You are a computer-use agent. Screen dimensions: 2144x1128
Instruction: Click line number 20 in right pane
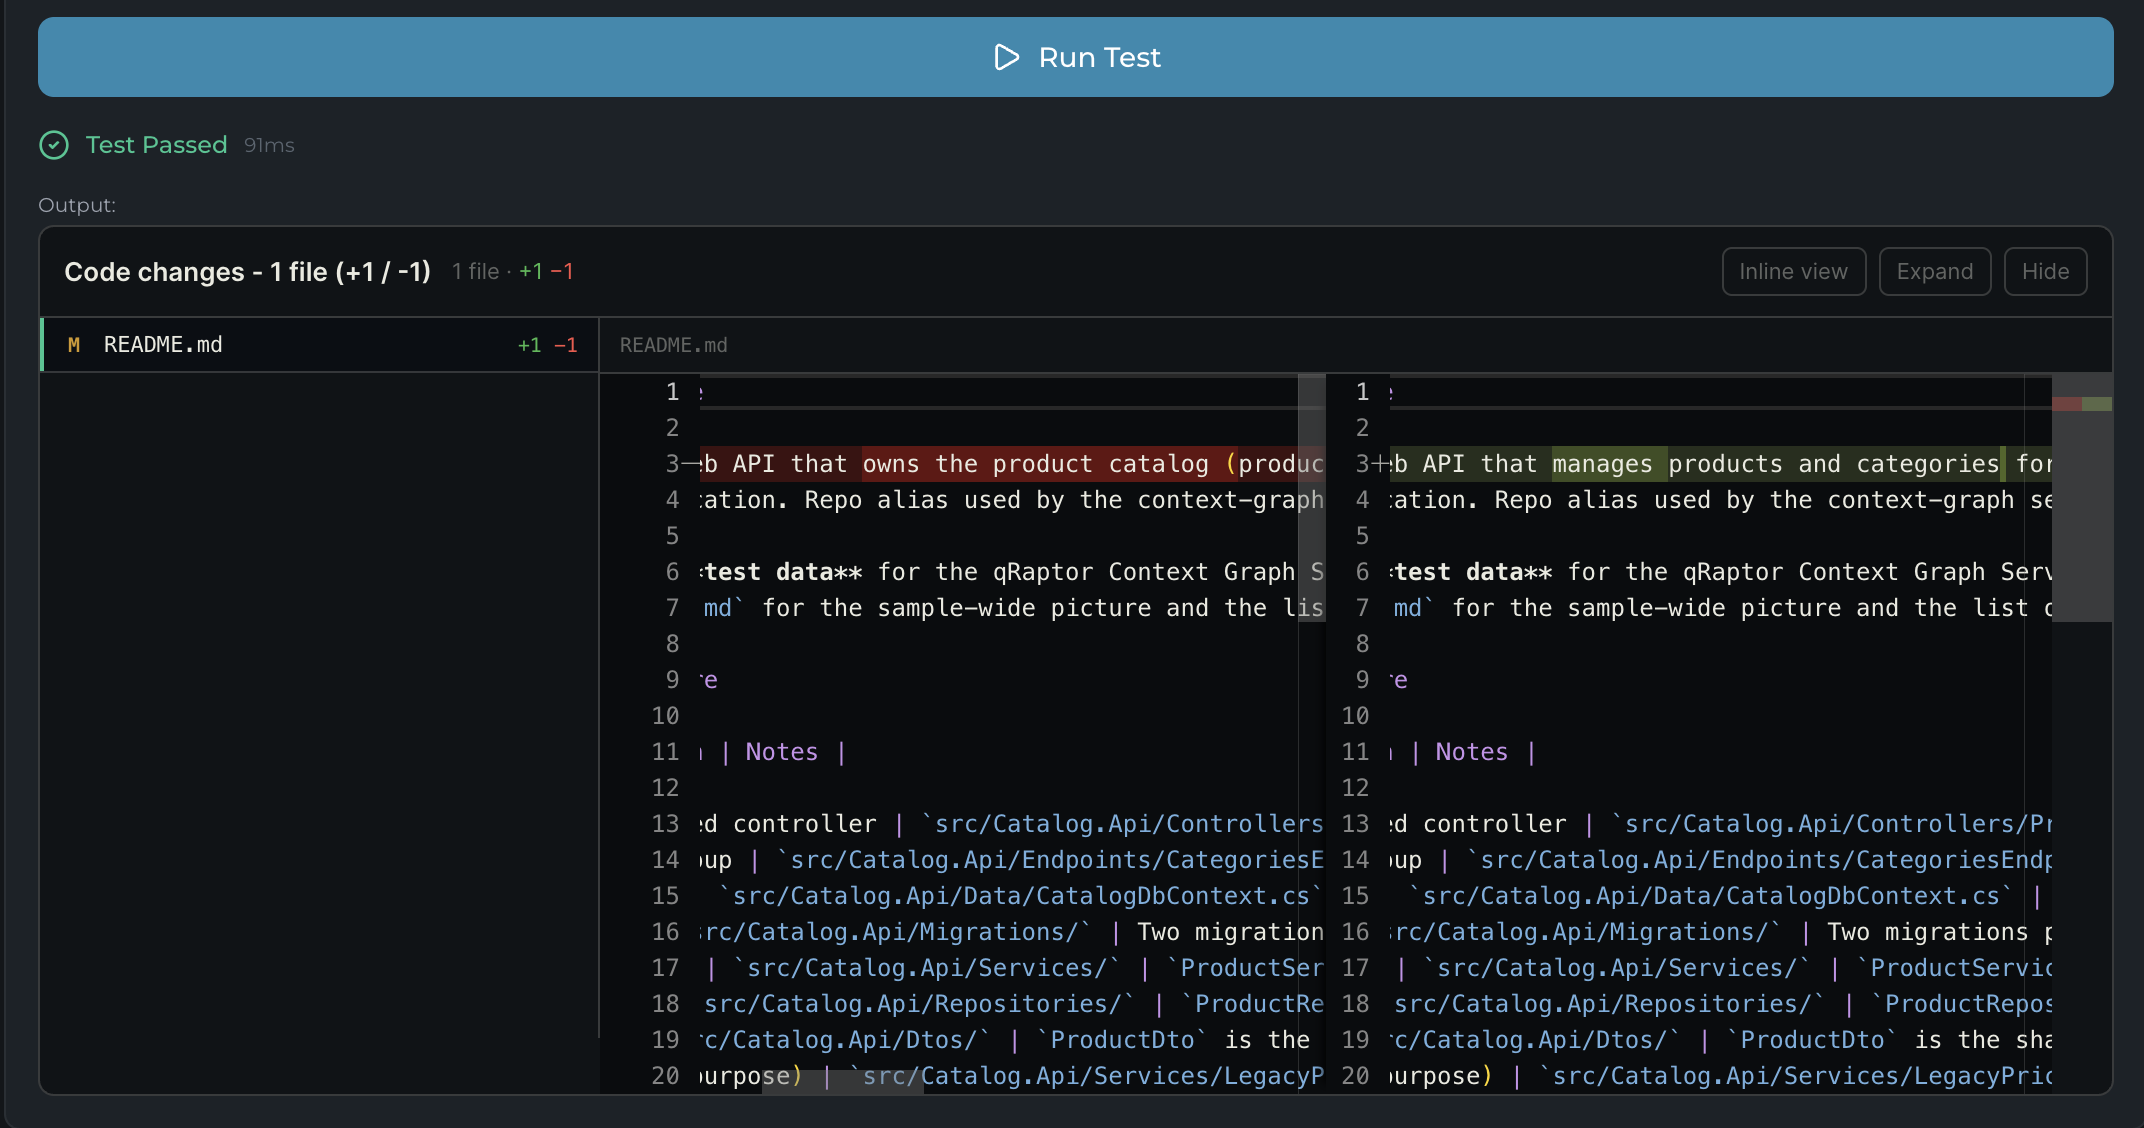pyautogui.click(x=1355, y=1076)
